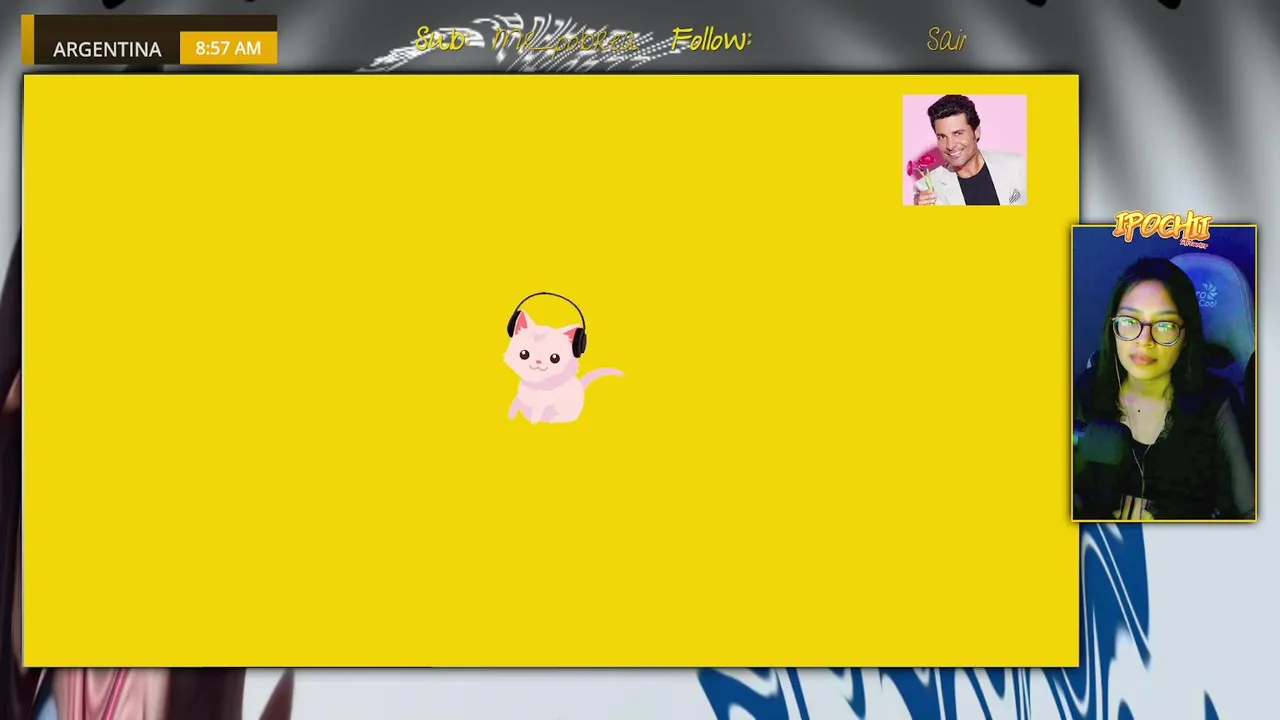Click the ARGENTINA location label

coord(107,49)
